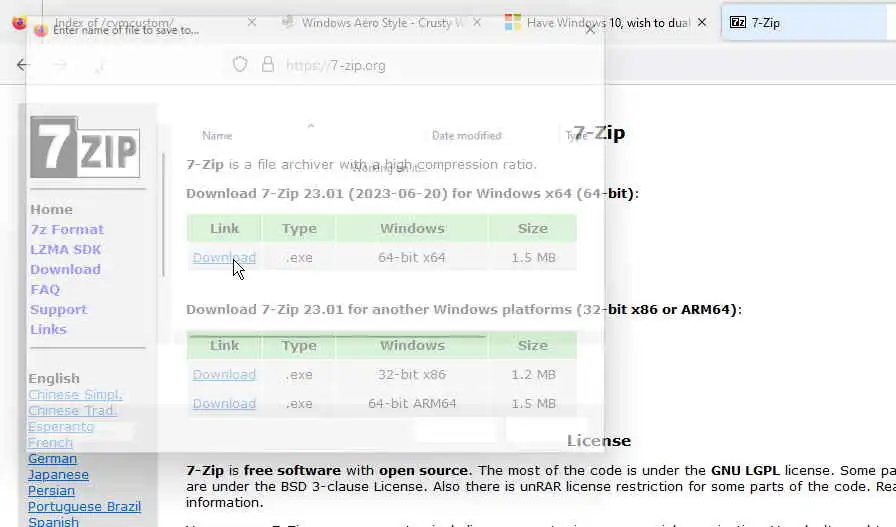Download the 64-bit x64 installer
896x527 pixels.
pyautogui.click(x=224, y=258)
